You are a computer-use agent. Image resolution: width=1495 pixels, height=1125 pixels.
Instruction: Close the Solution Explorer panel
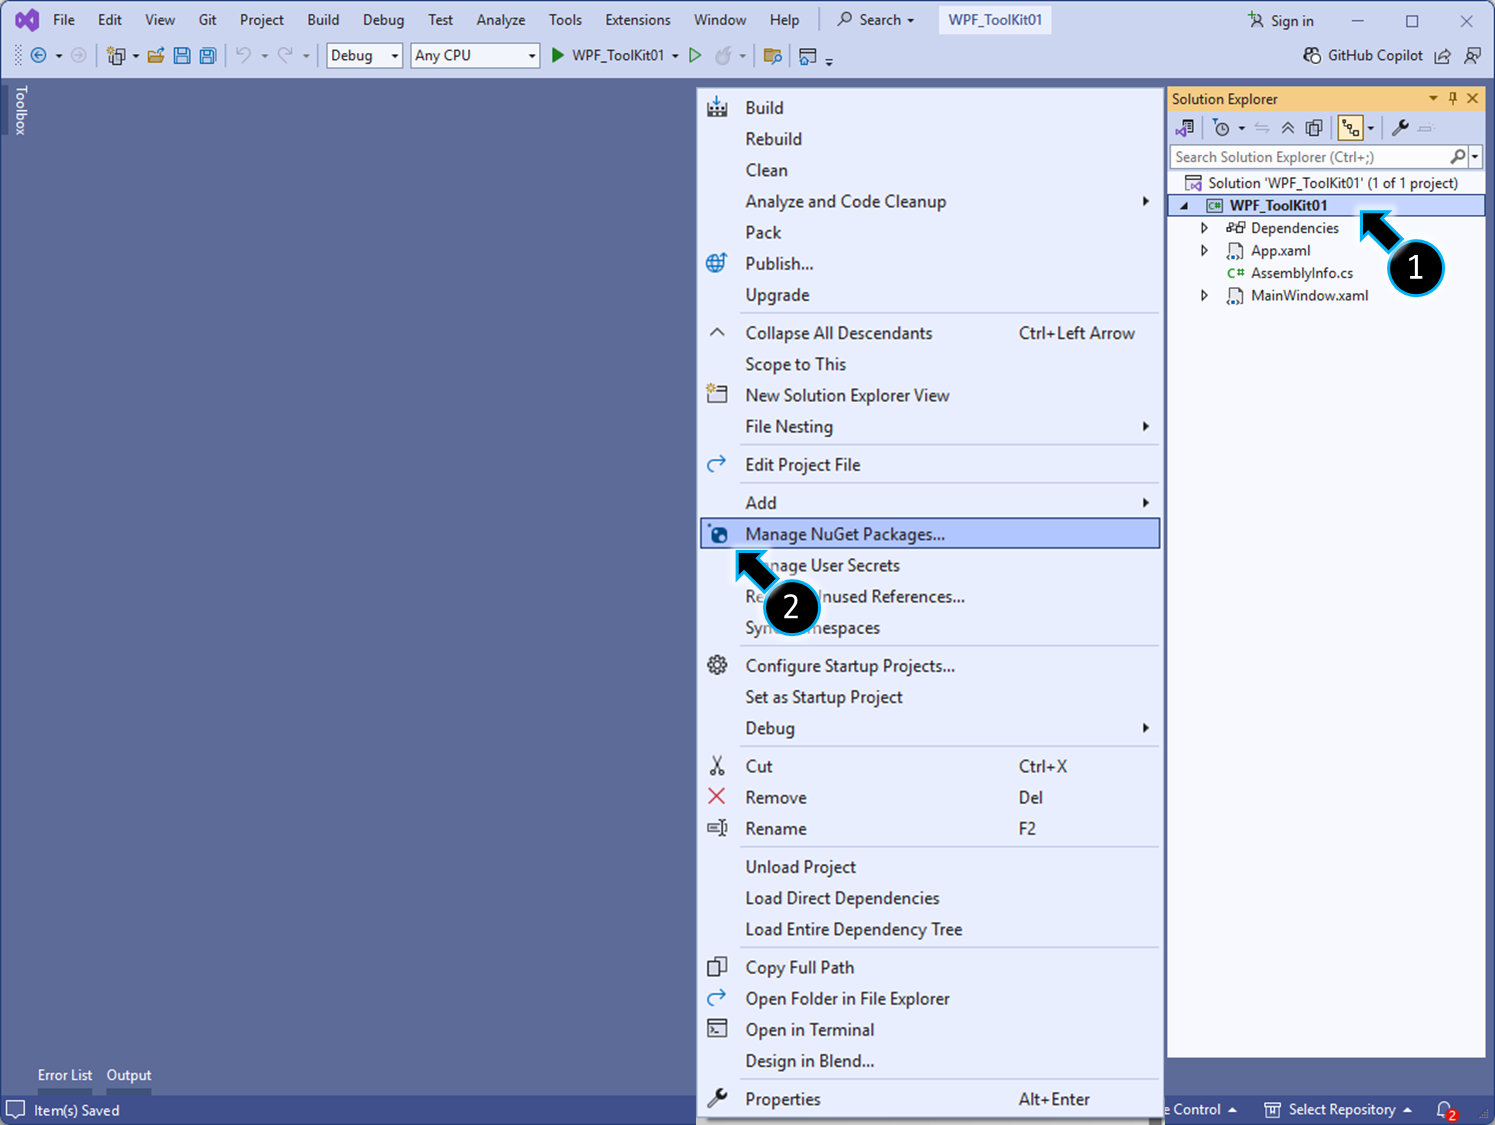point(1472,98)
